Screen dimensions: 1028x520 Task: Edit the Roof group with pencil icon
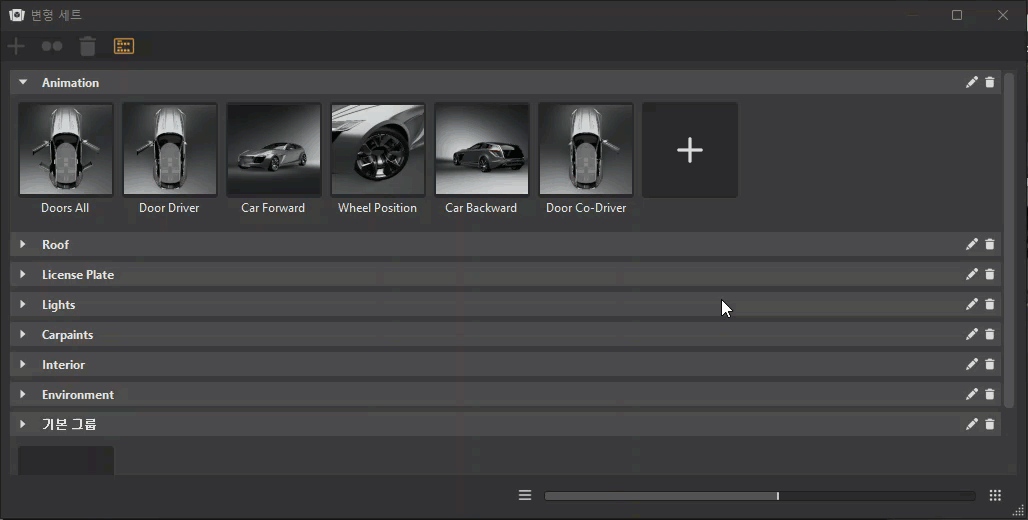click(972, 244)
